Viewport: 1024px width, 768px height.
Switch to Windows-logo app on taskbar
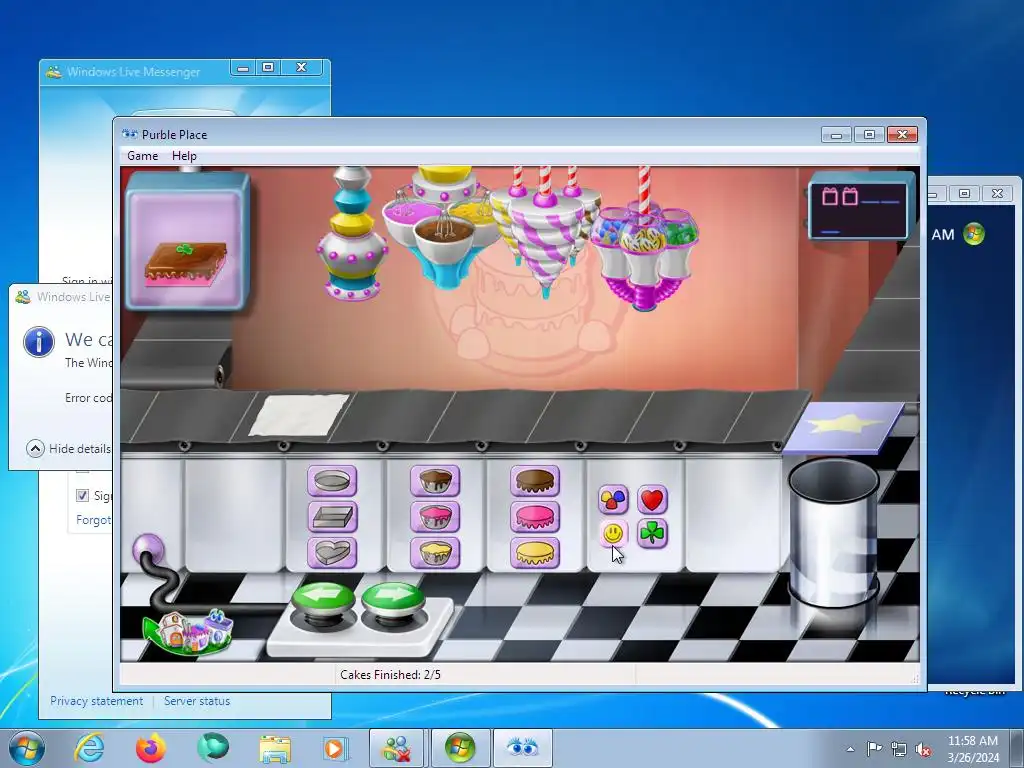pyautogui.click(x=460, y=748)
